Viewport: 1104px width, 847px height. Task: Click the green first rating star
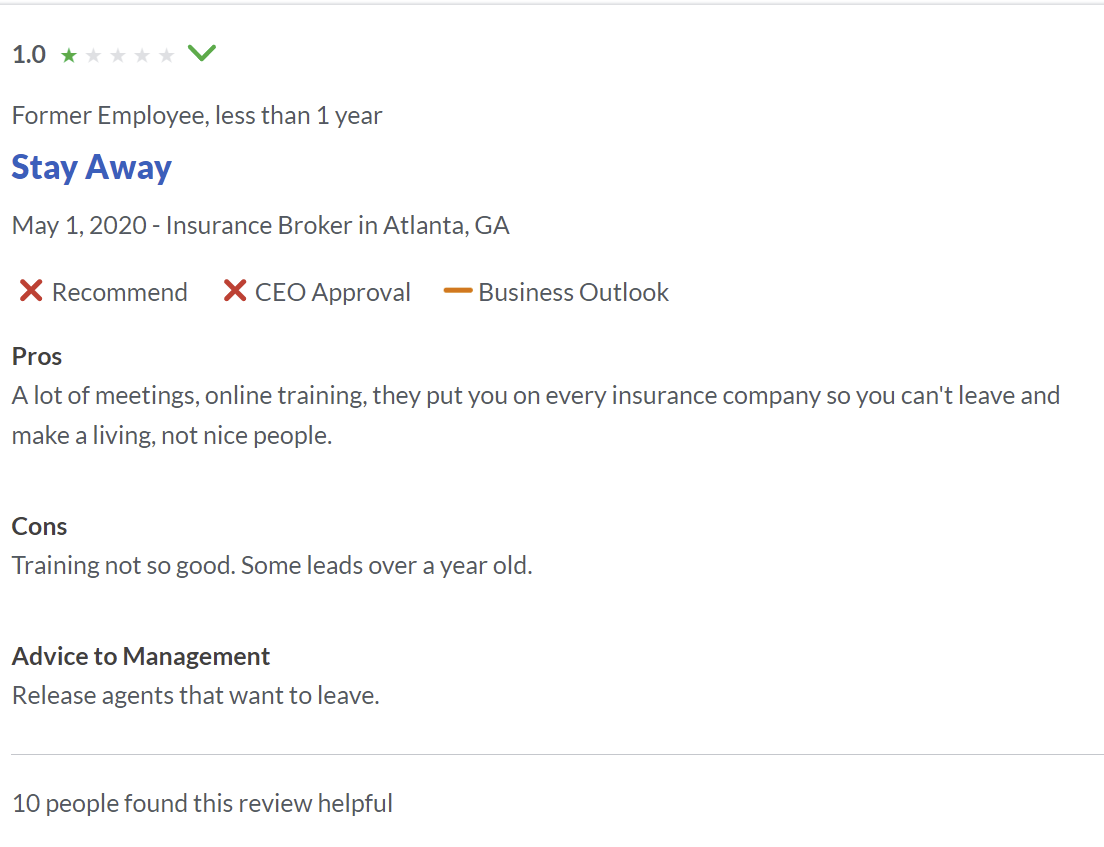[69, 56]
